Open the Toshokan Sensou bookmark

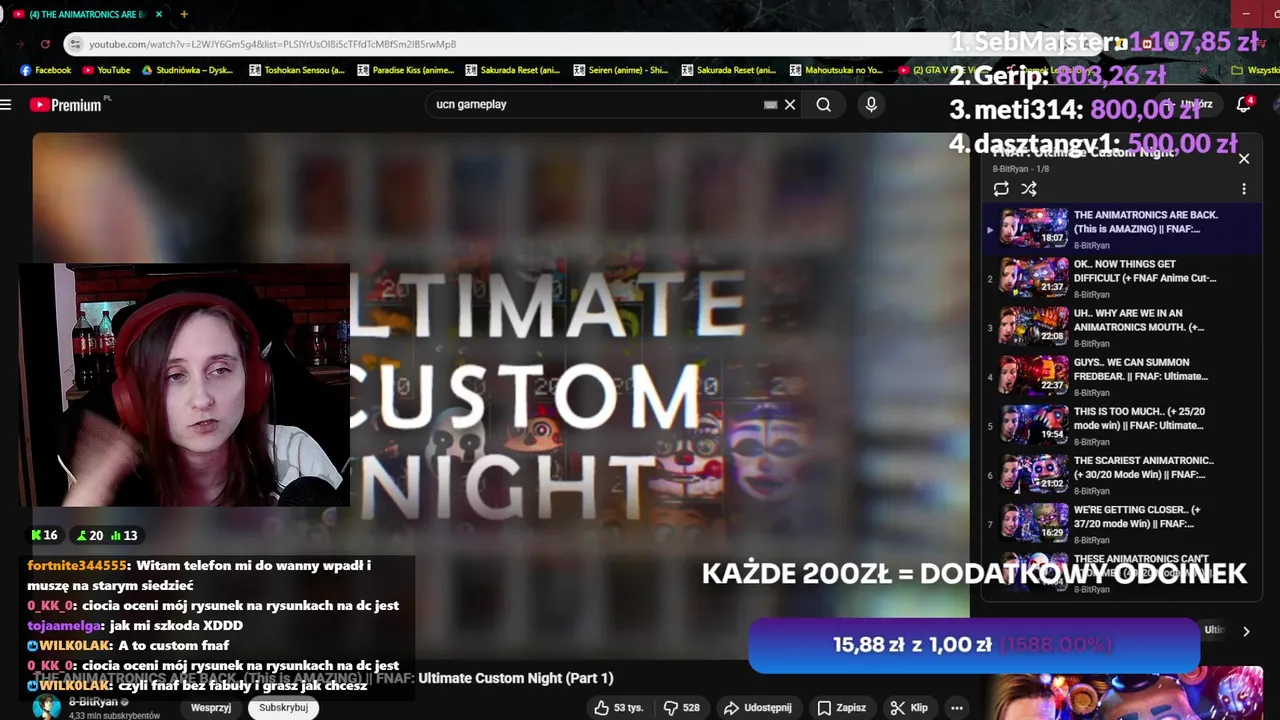point(297,70)
